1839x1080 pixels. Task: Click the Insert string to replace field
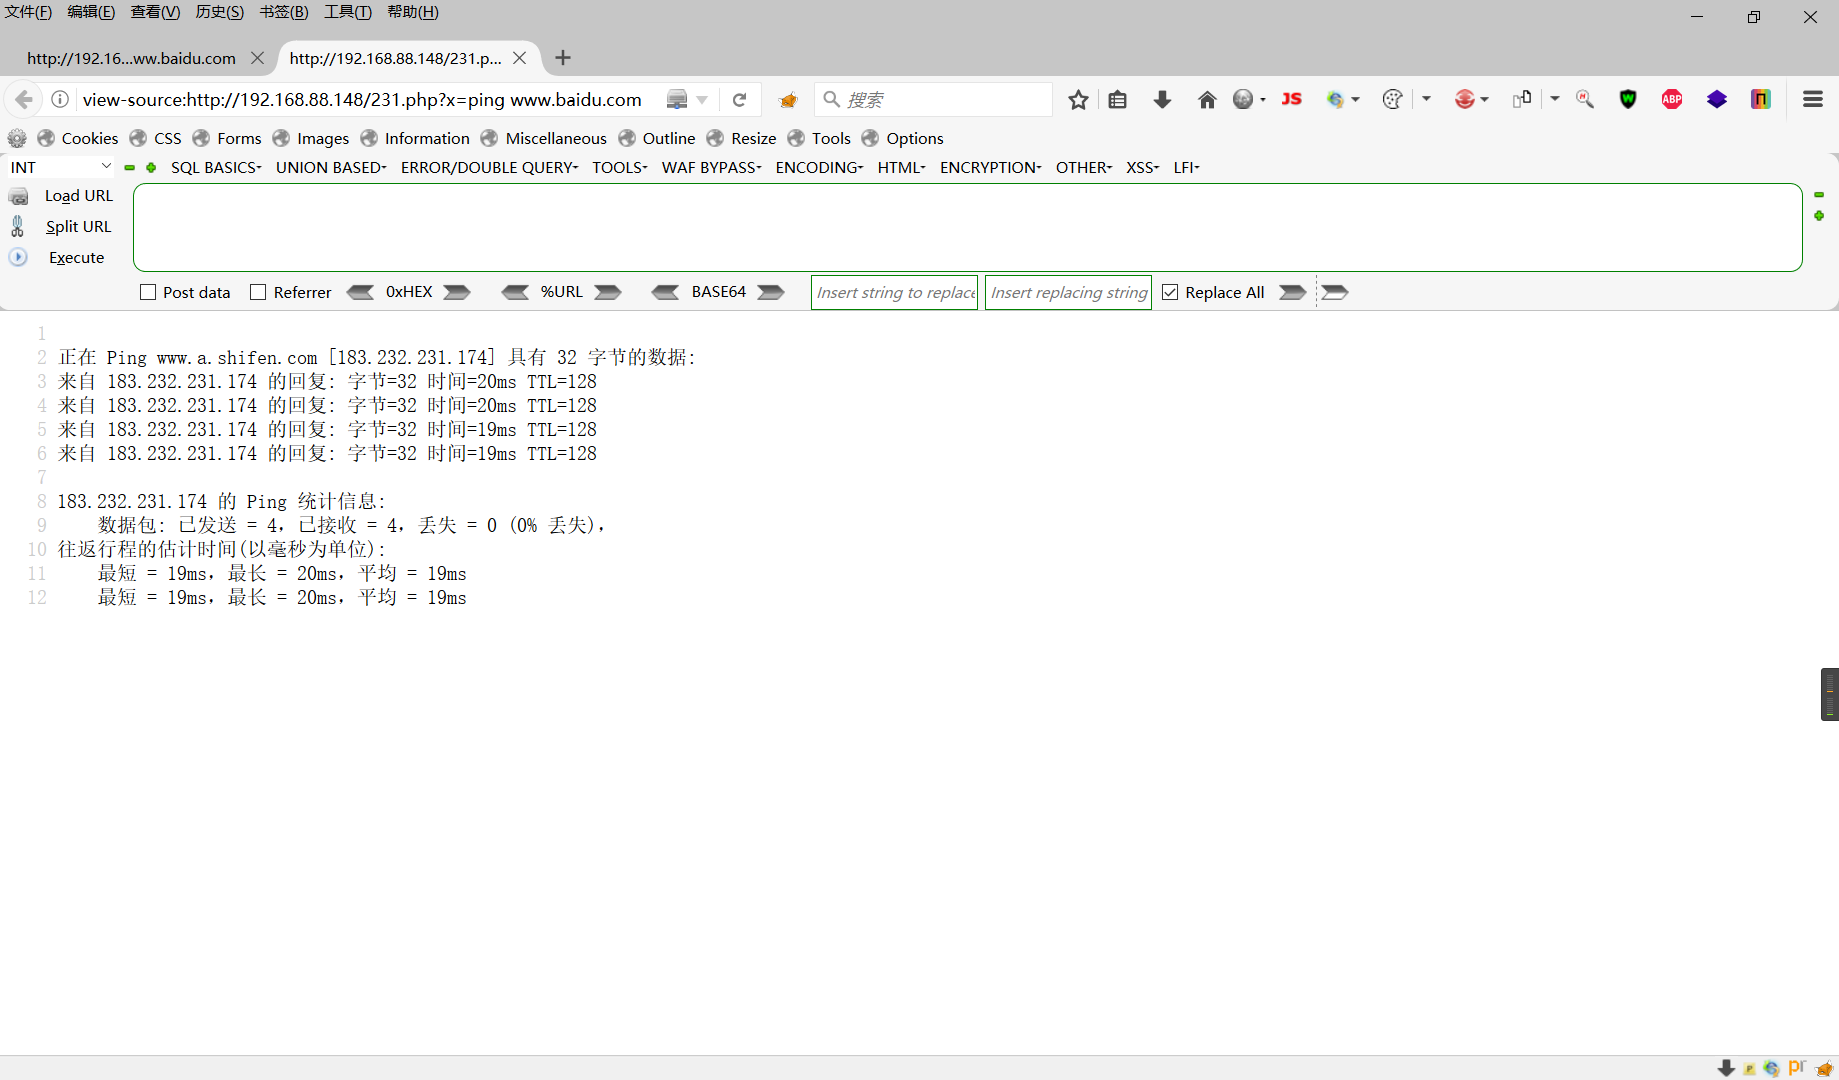(x=893, y=291)
